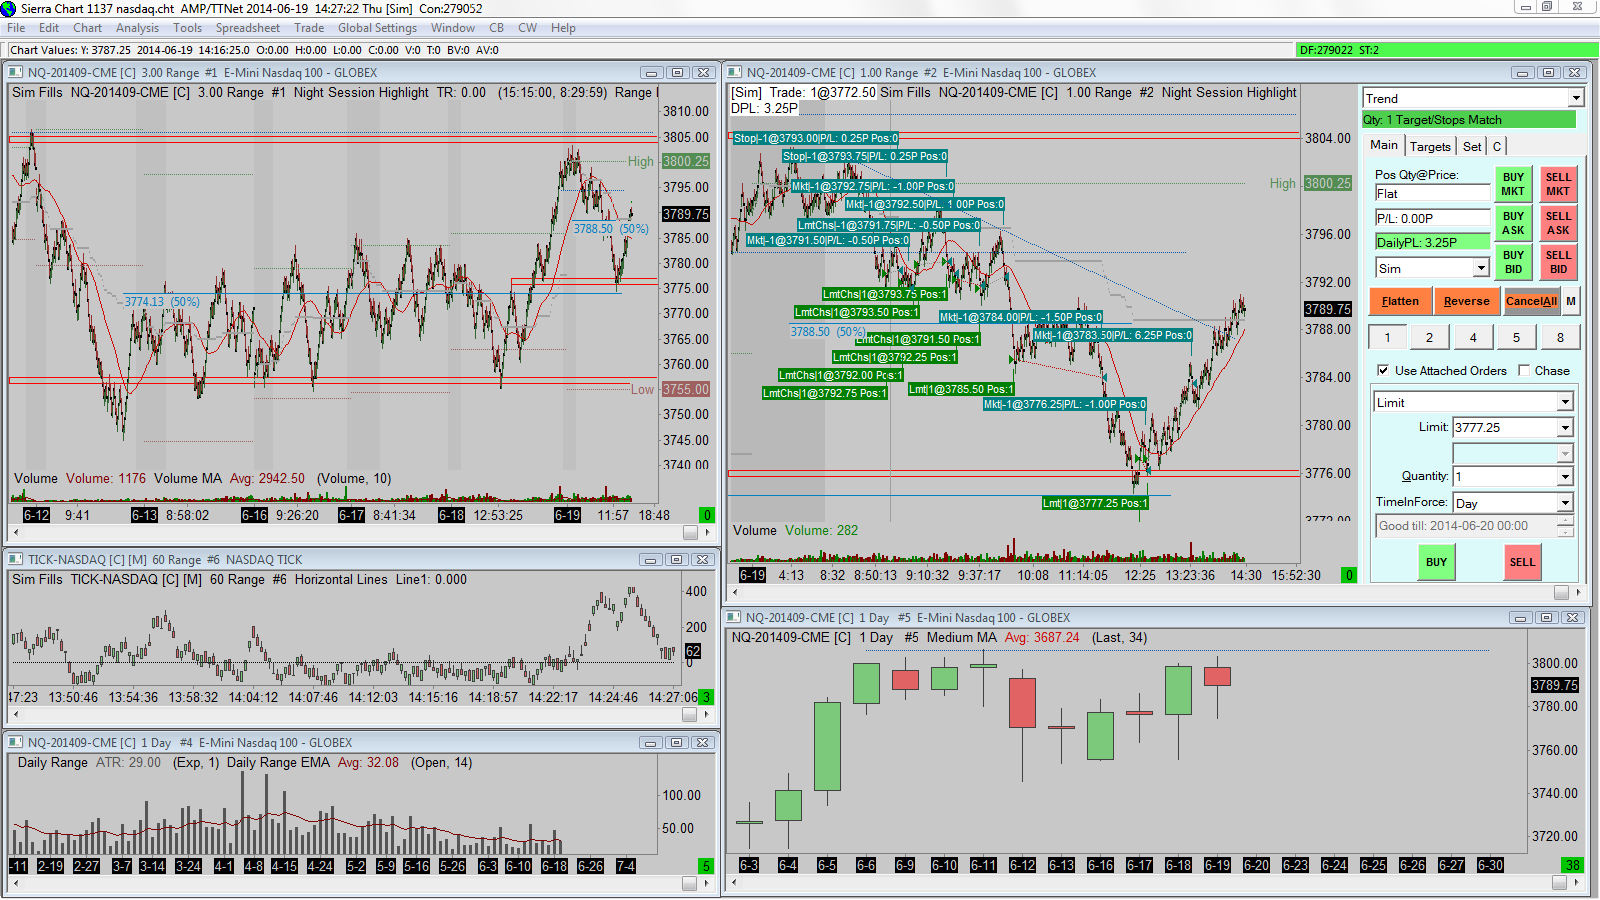Click the green BUY order button
Viewport: 1600px width, 900px height.
[1436, 562]
